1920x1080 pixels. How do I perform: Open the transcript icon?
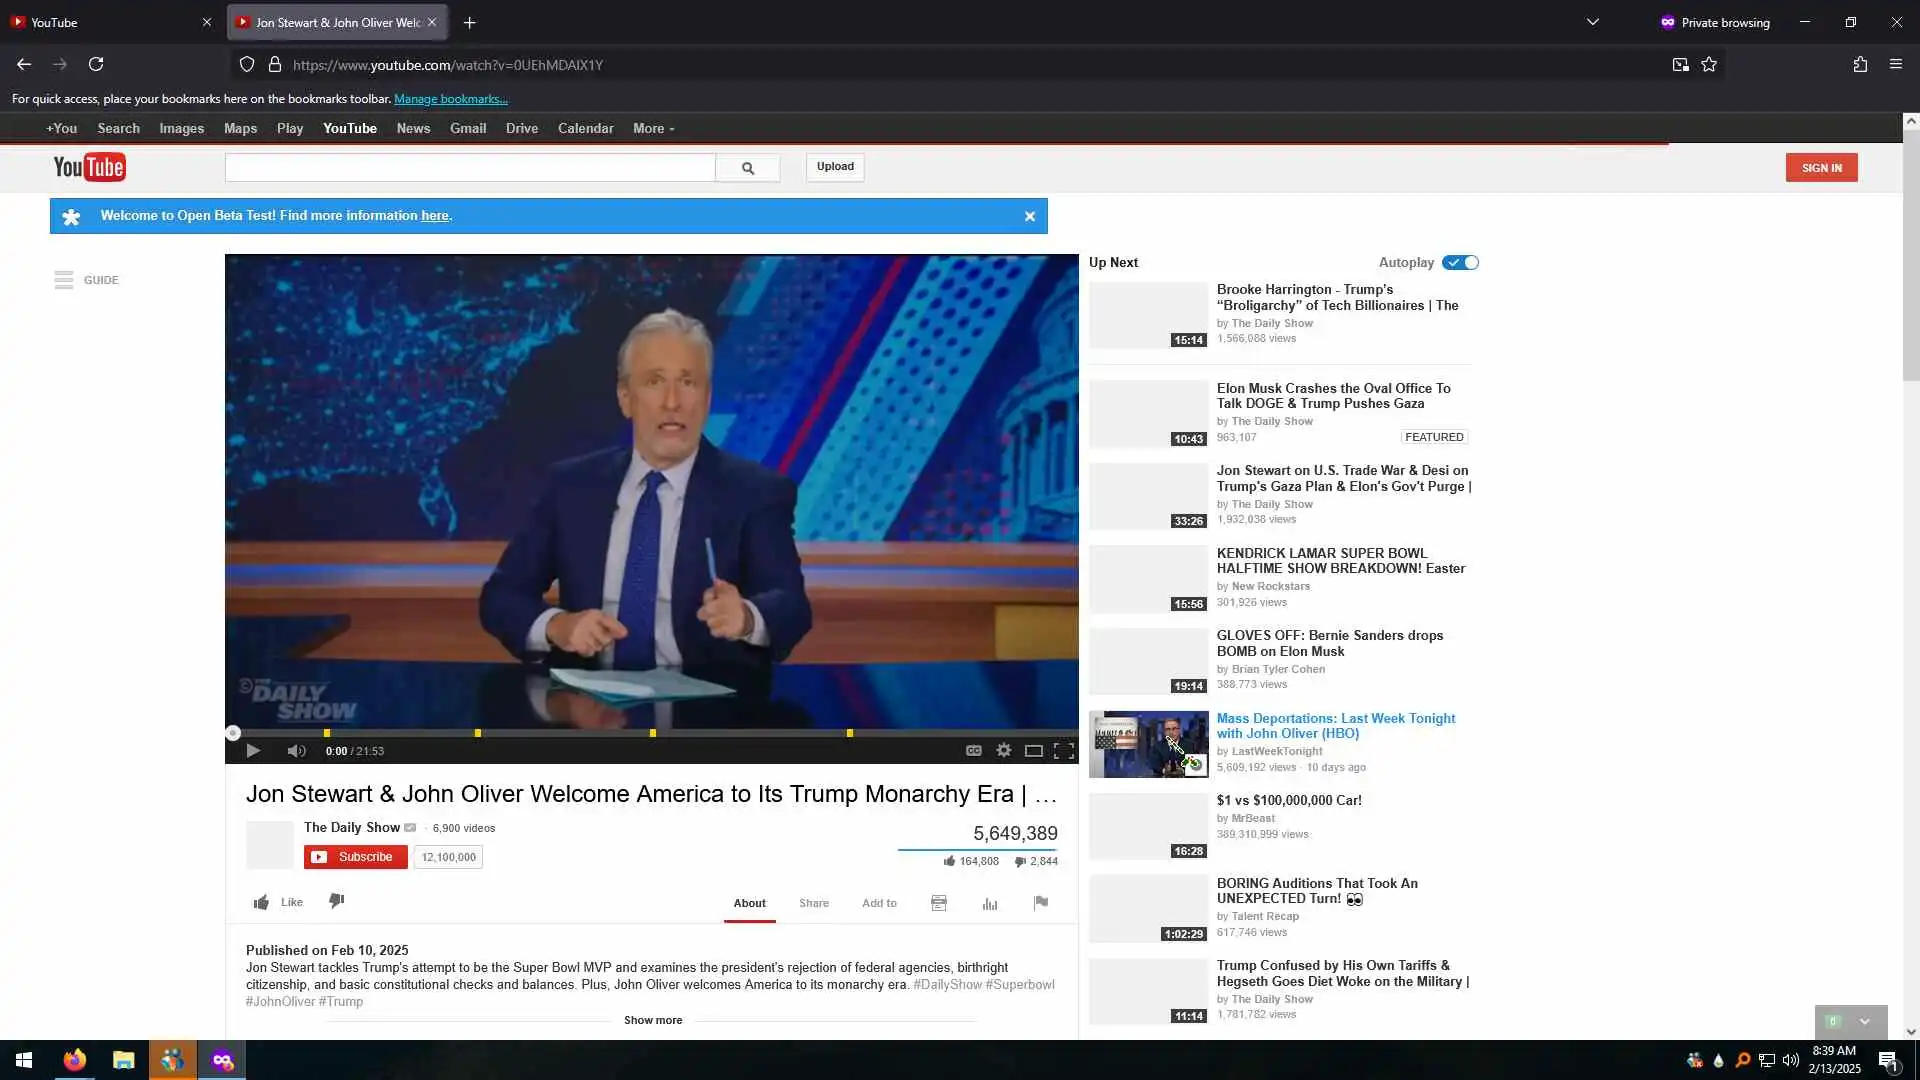(x=939, y=903)
